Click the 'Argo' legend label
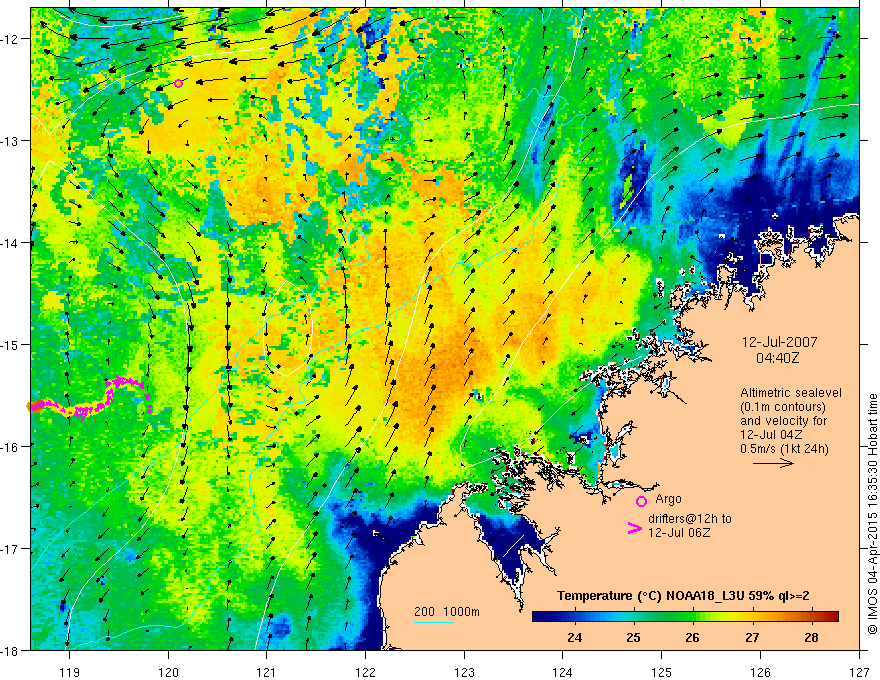The height and width of the screenshot is (680, 880). (668, 499)
